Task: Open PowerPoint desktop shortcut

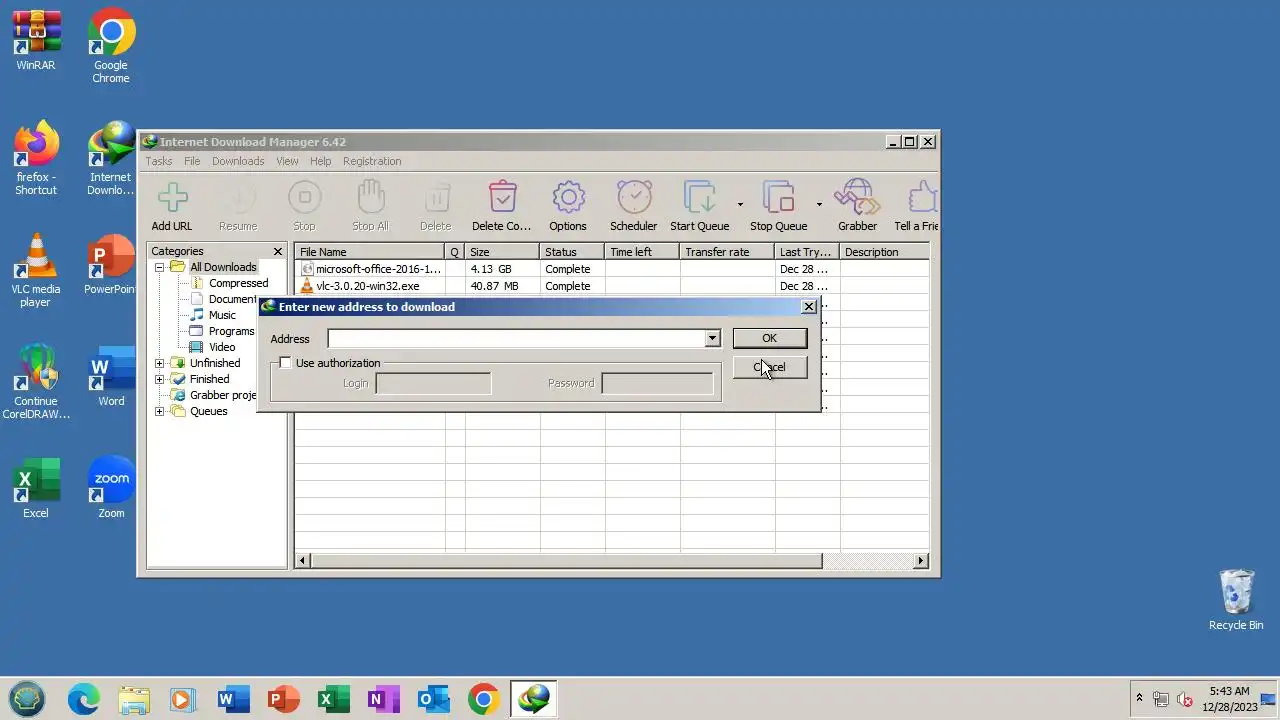Action: pos(111,265)
